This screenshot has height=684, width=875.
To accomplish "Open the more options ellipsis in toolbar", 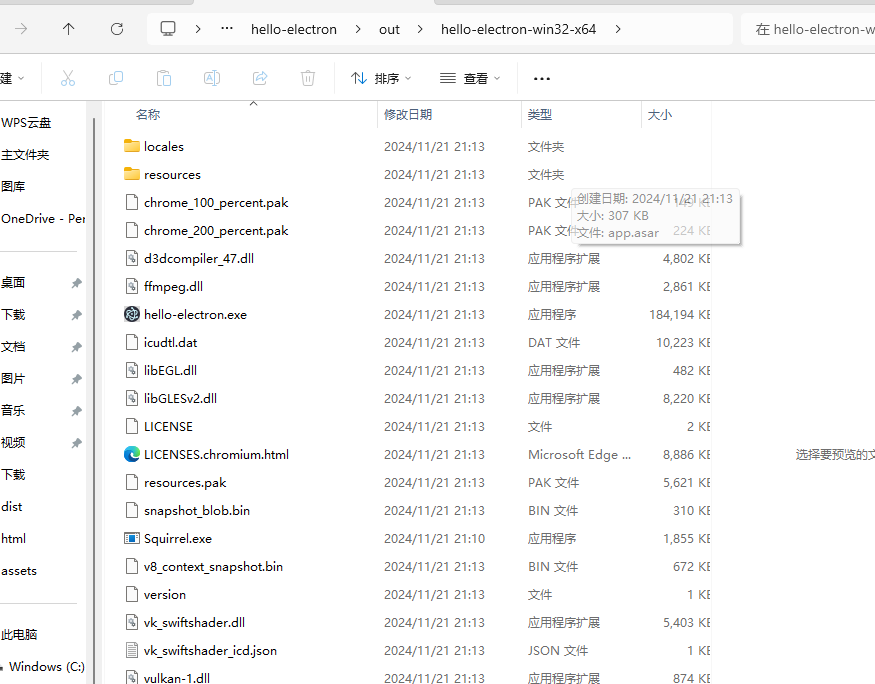I will (x=542, y=79).
